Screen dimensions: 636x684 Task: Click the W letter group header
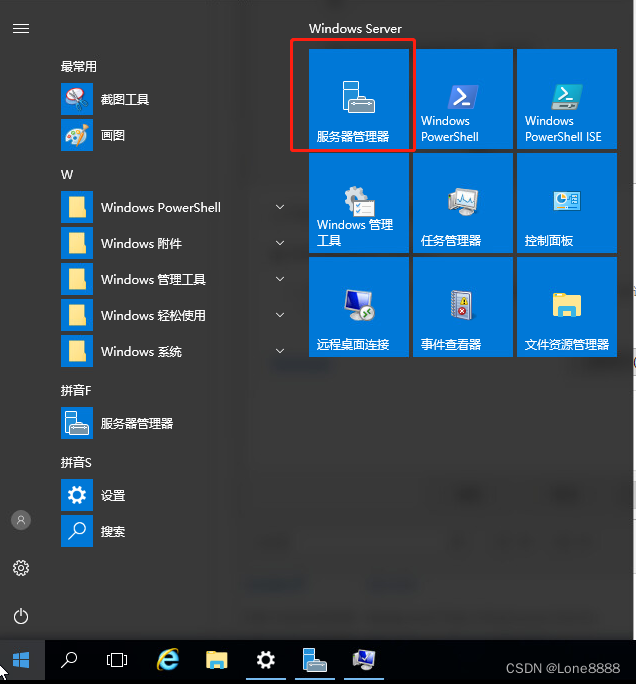click(x=67, y=175)
